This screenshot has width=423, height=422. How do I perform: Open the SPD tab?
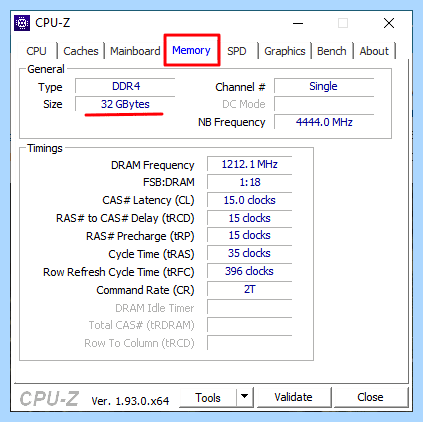point(237,51)
